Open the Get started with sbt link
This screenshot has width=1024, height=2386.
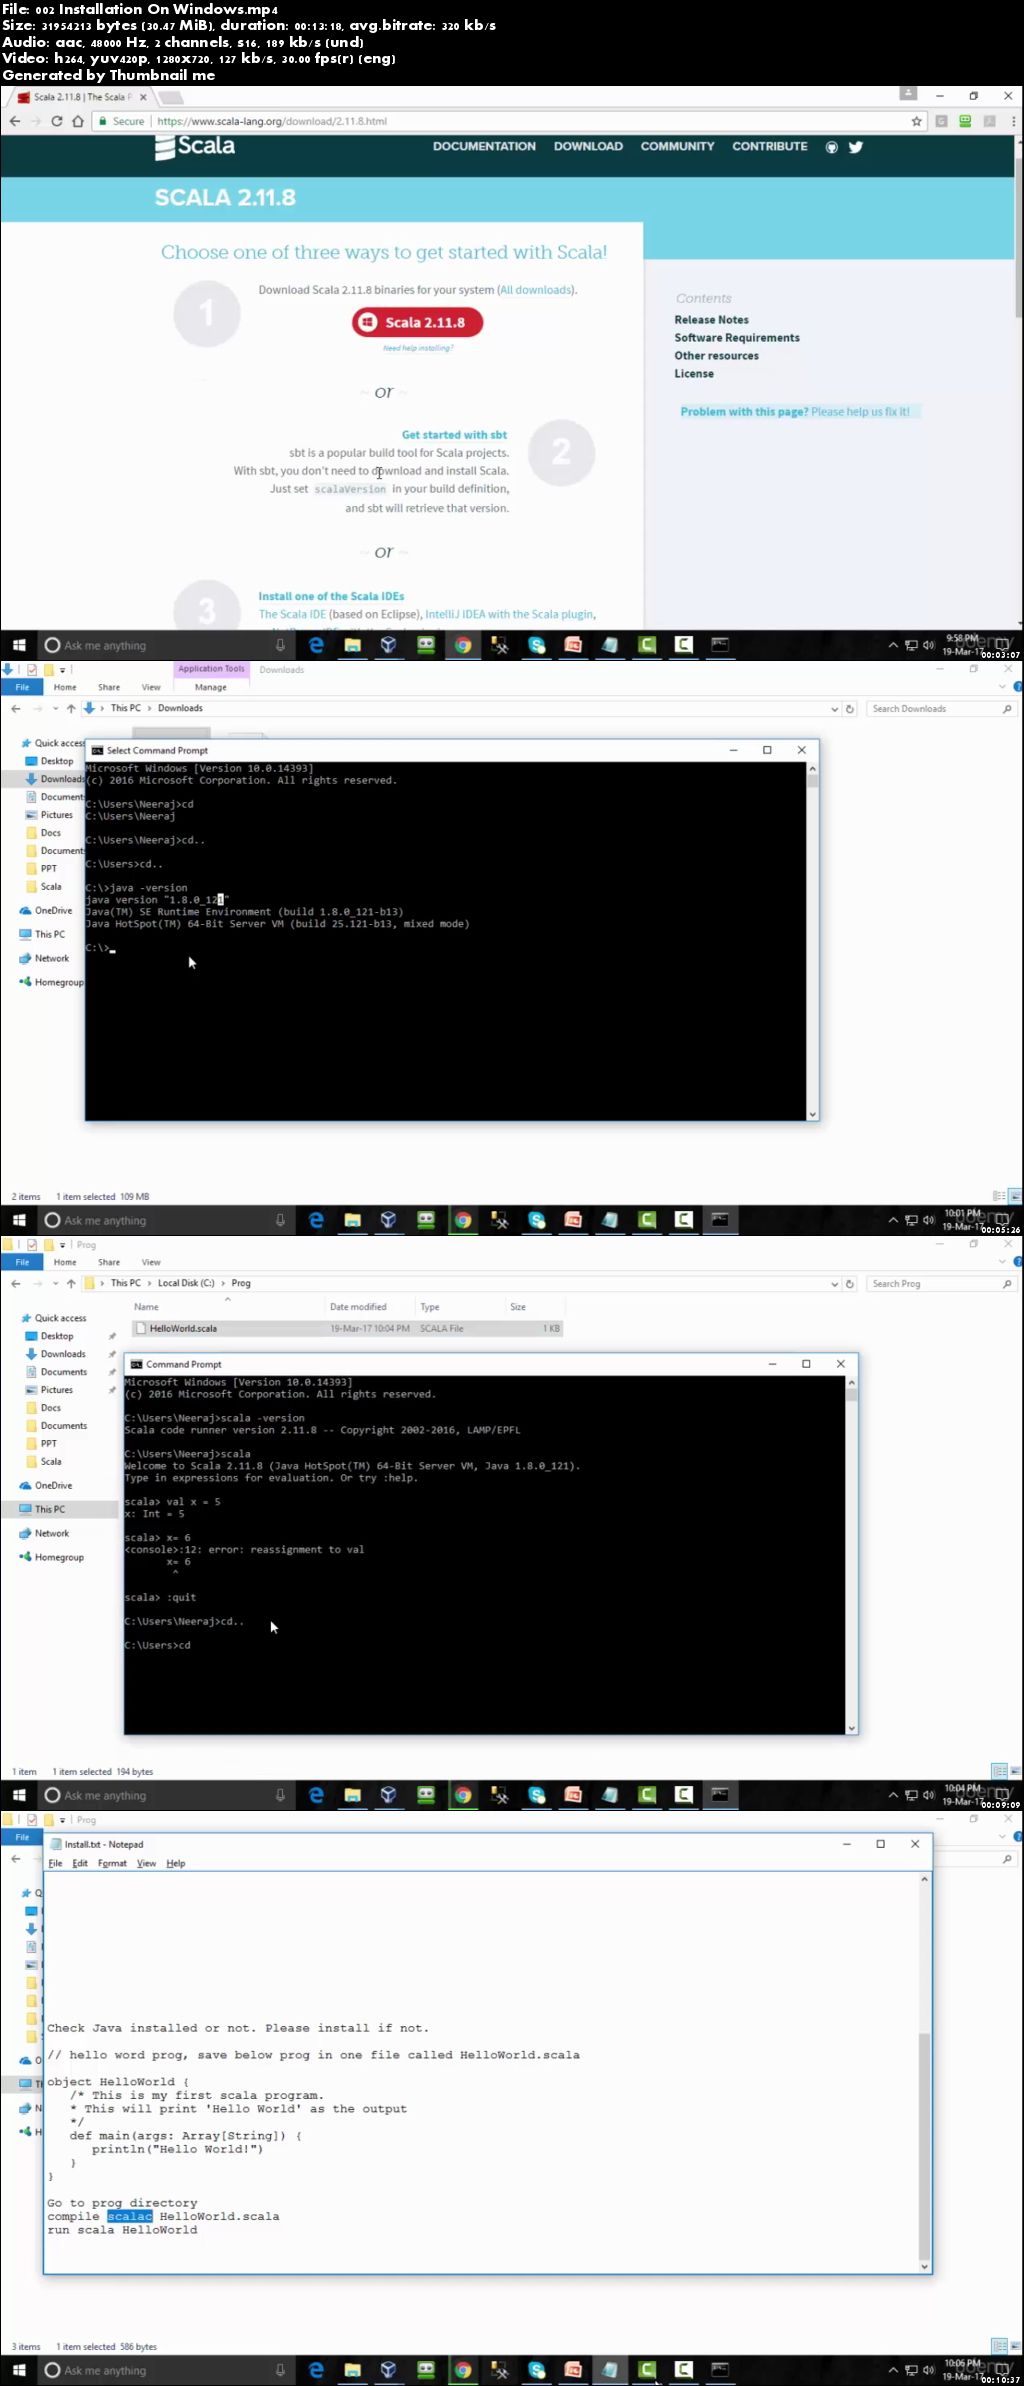tap(454, 435)
